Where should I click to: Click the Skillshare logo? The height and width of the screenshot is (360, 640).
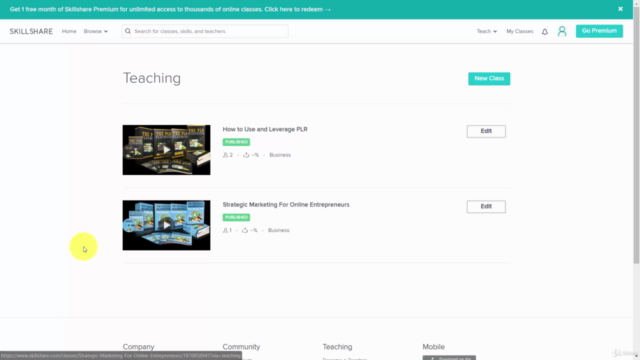point(31,31)
